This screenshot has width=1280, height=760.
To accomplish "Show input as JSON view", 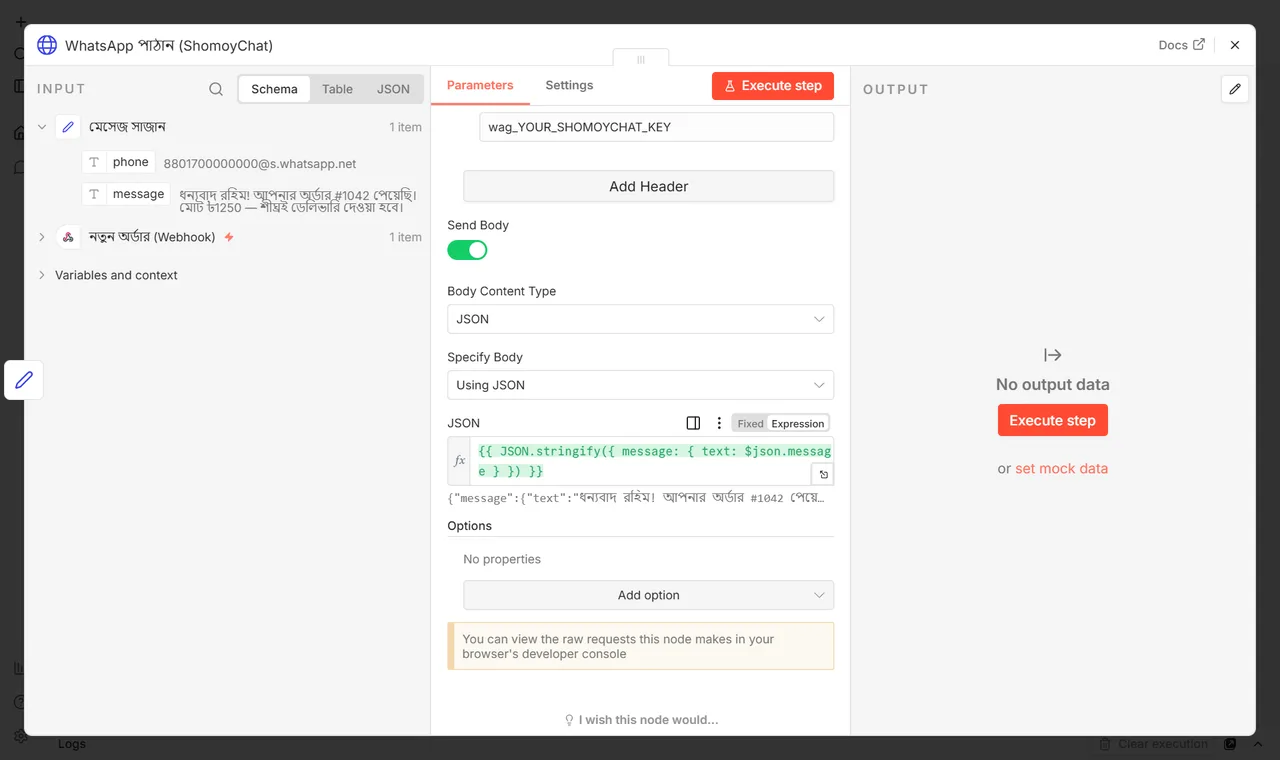I will tap(393, 89).
